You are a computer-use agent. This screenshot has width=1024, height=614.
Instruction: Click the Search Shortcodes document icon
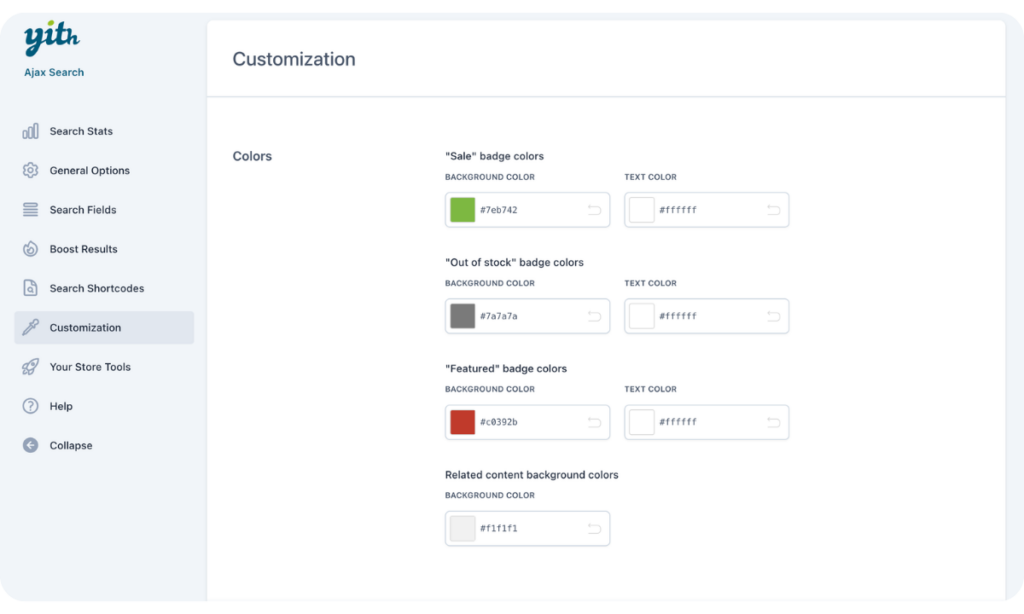30,288
